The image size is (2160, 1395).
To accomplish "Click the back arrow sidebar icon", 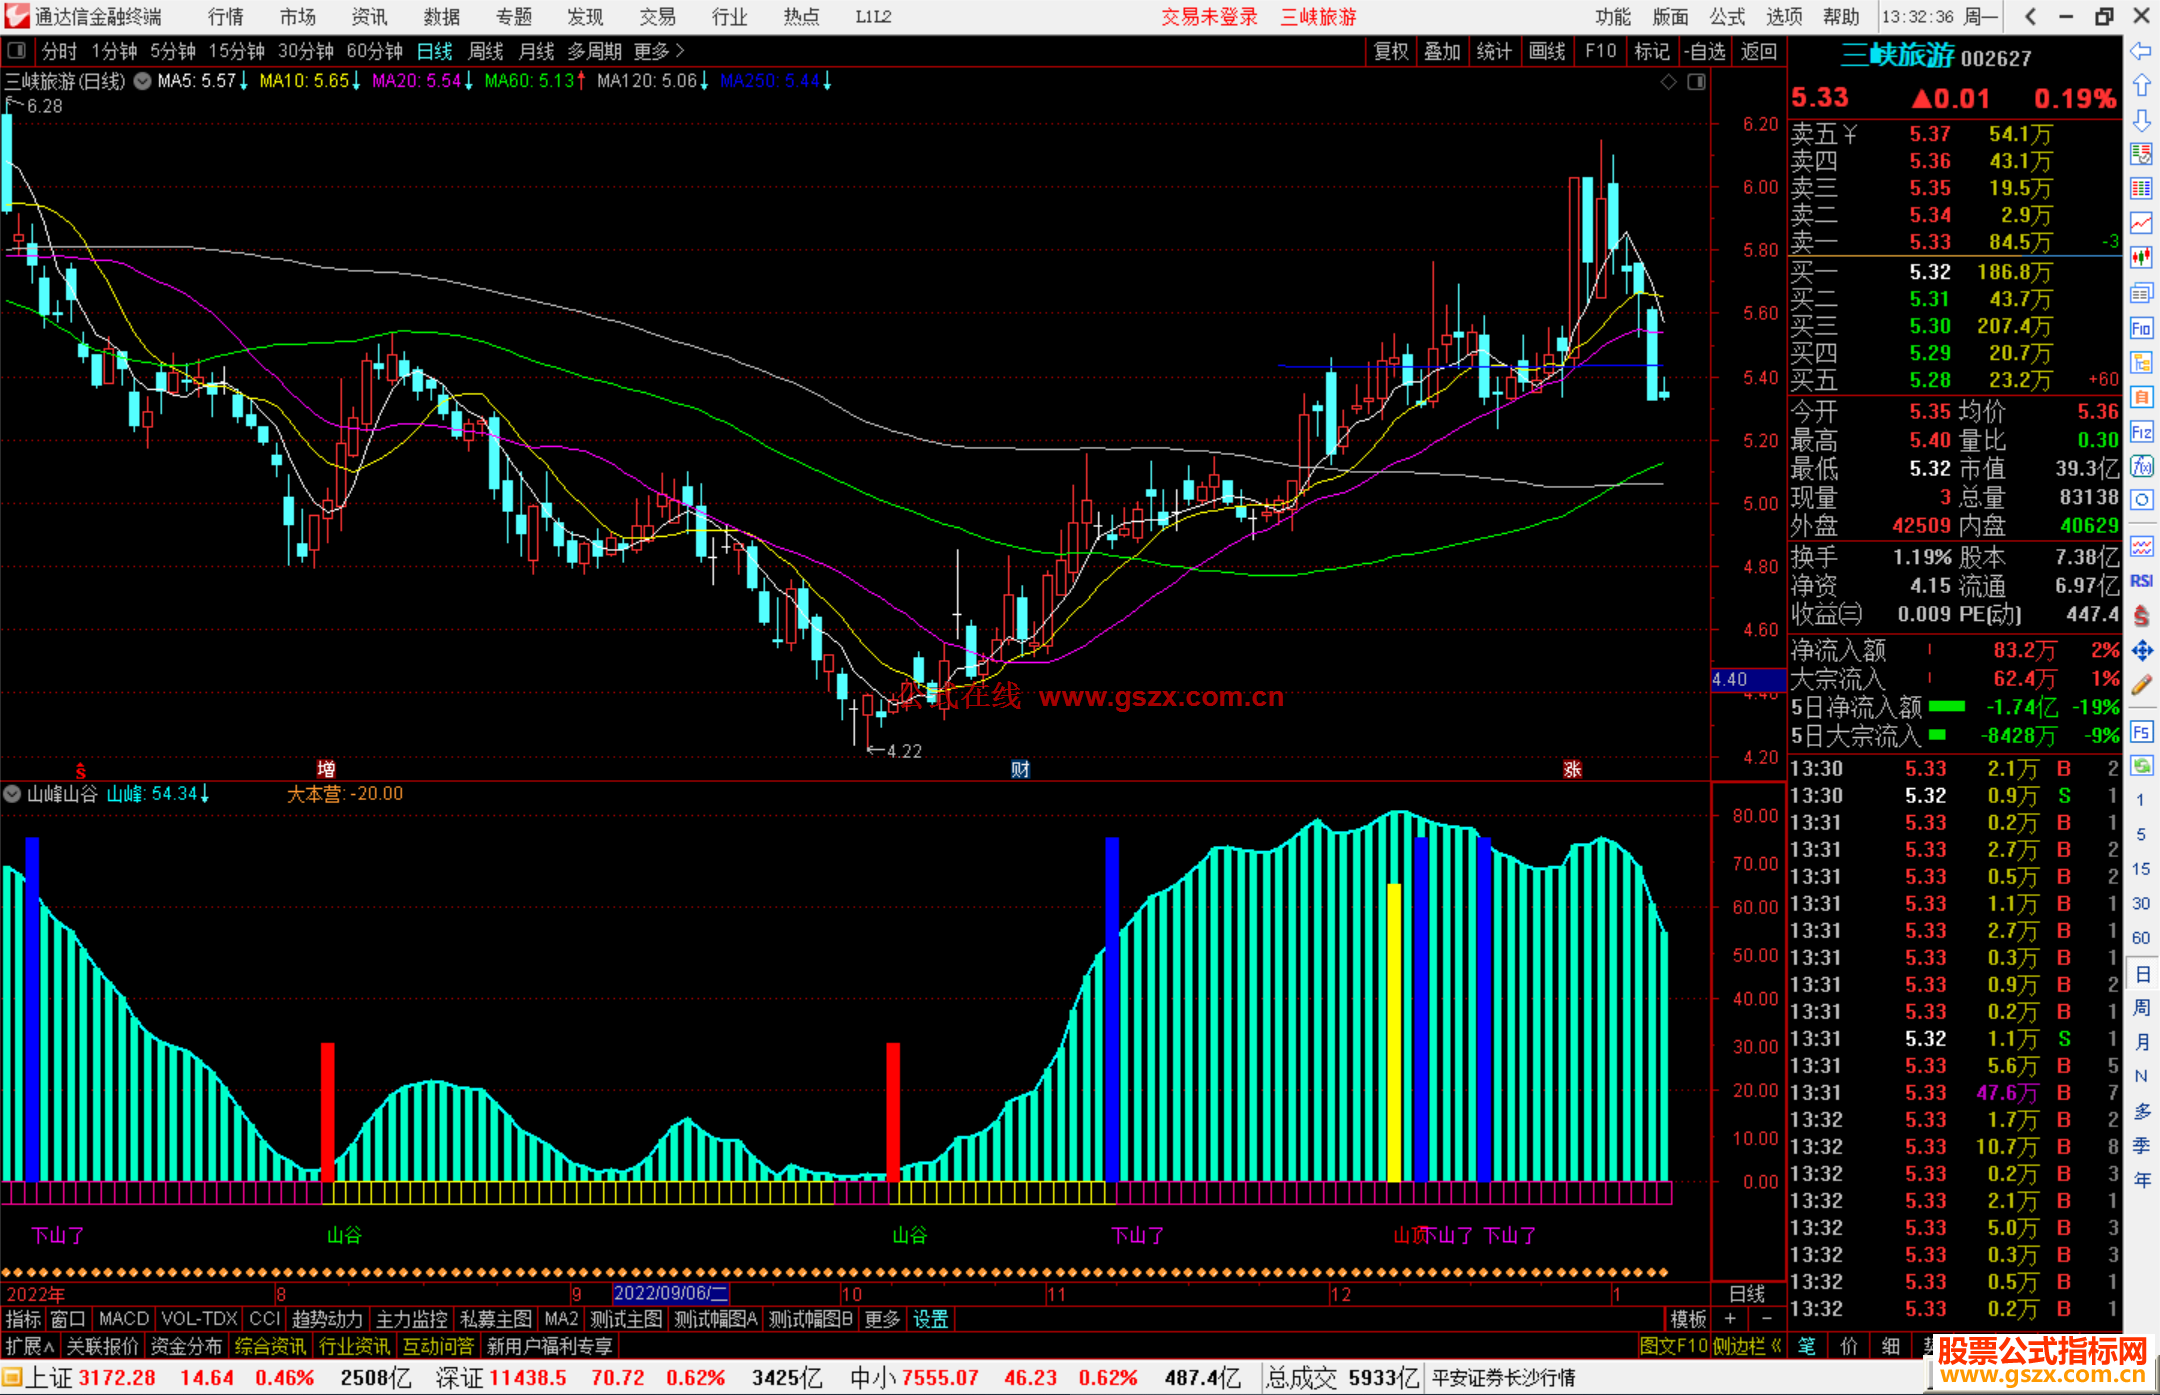I will (2141, 51).
